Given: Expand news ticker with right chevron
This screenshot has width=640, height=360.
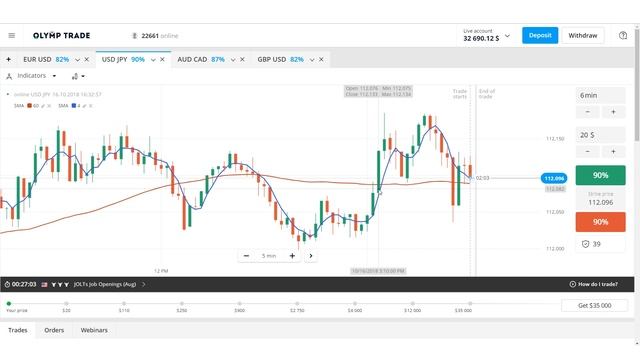Looking at the screenshot, I should pos(144,284).
